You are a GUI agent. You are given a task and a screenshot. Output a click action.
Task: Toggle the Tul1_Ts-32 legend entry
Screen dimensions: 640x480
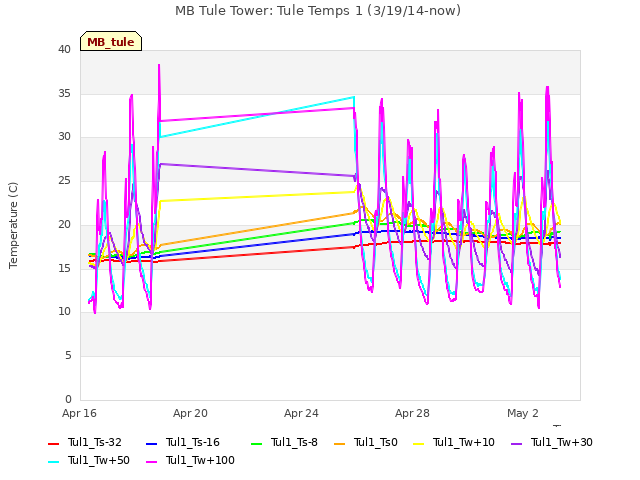[85, 442]
